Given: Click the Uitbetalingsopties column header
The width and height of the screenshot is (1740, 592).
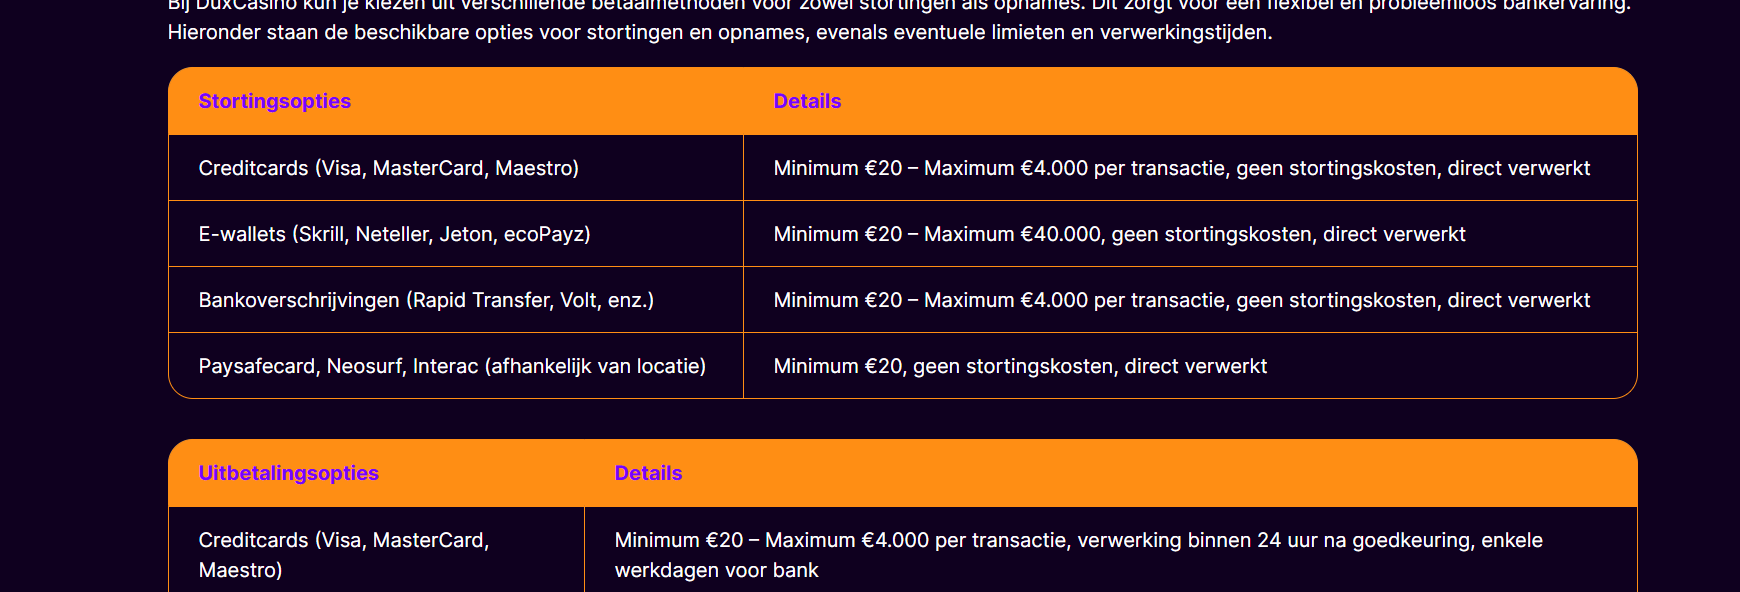Looking at the screenshot, I should point(289,473).
